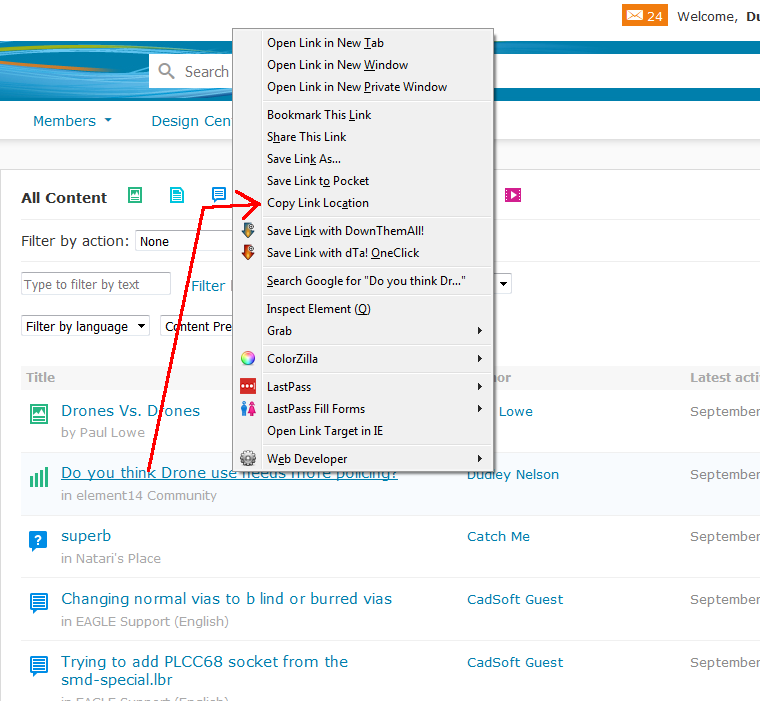Expand the LastPass submenu
760x701 pixels.
coord(377,386)
